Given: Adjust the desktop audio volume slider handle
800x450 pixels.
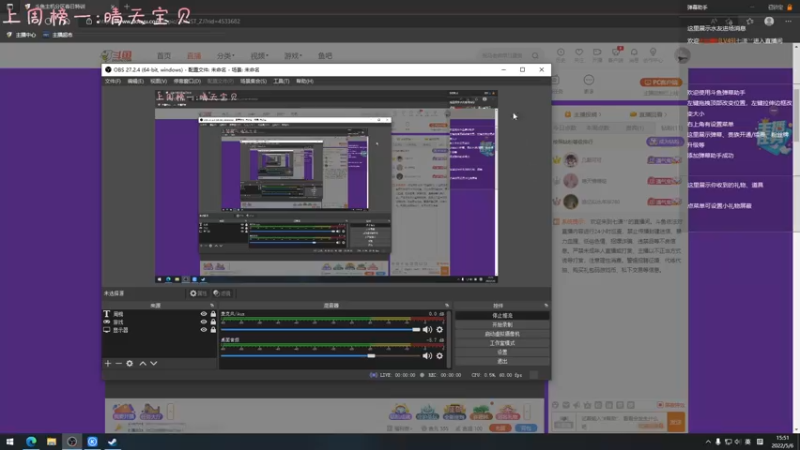Looking at the screenshot, I should [x=371, y=356].
